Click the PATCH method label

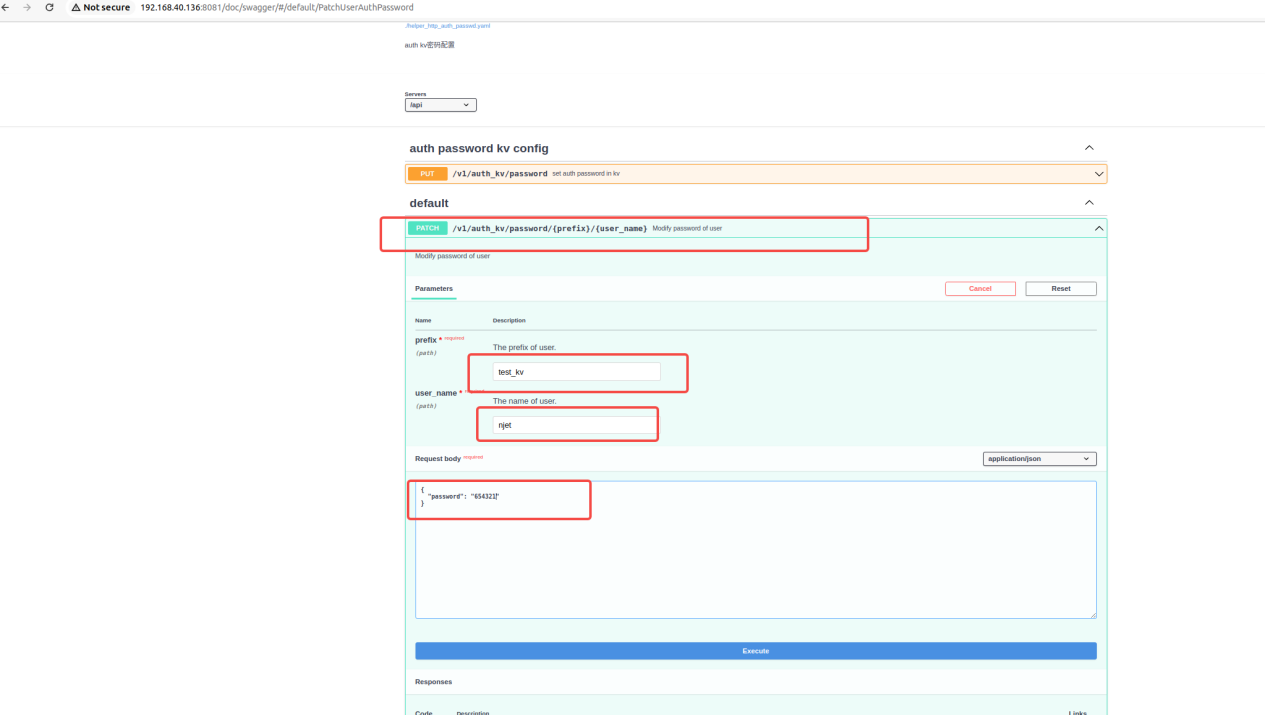click(427, 229)
